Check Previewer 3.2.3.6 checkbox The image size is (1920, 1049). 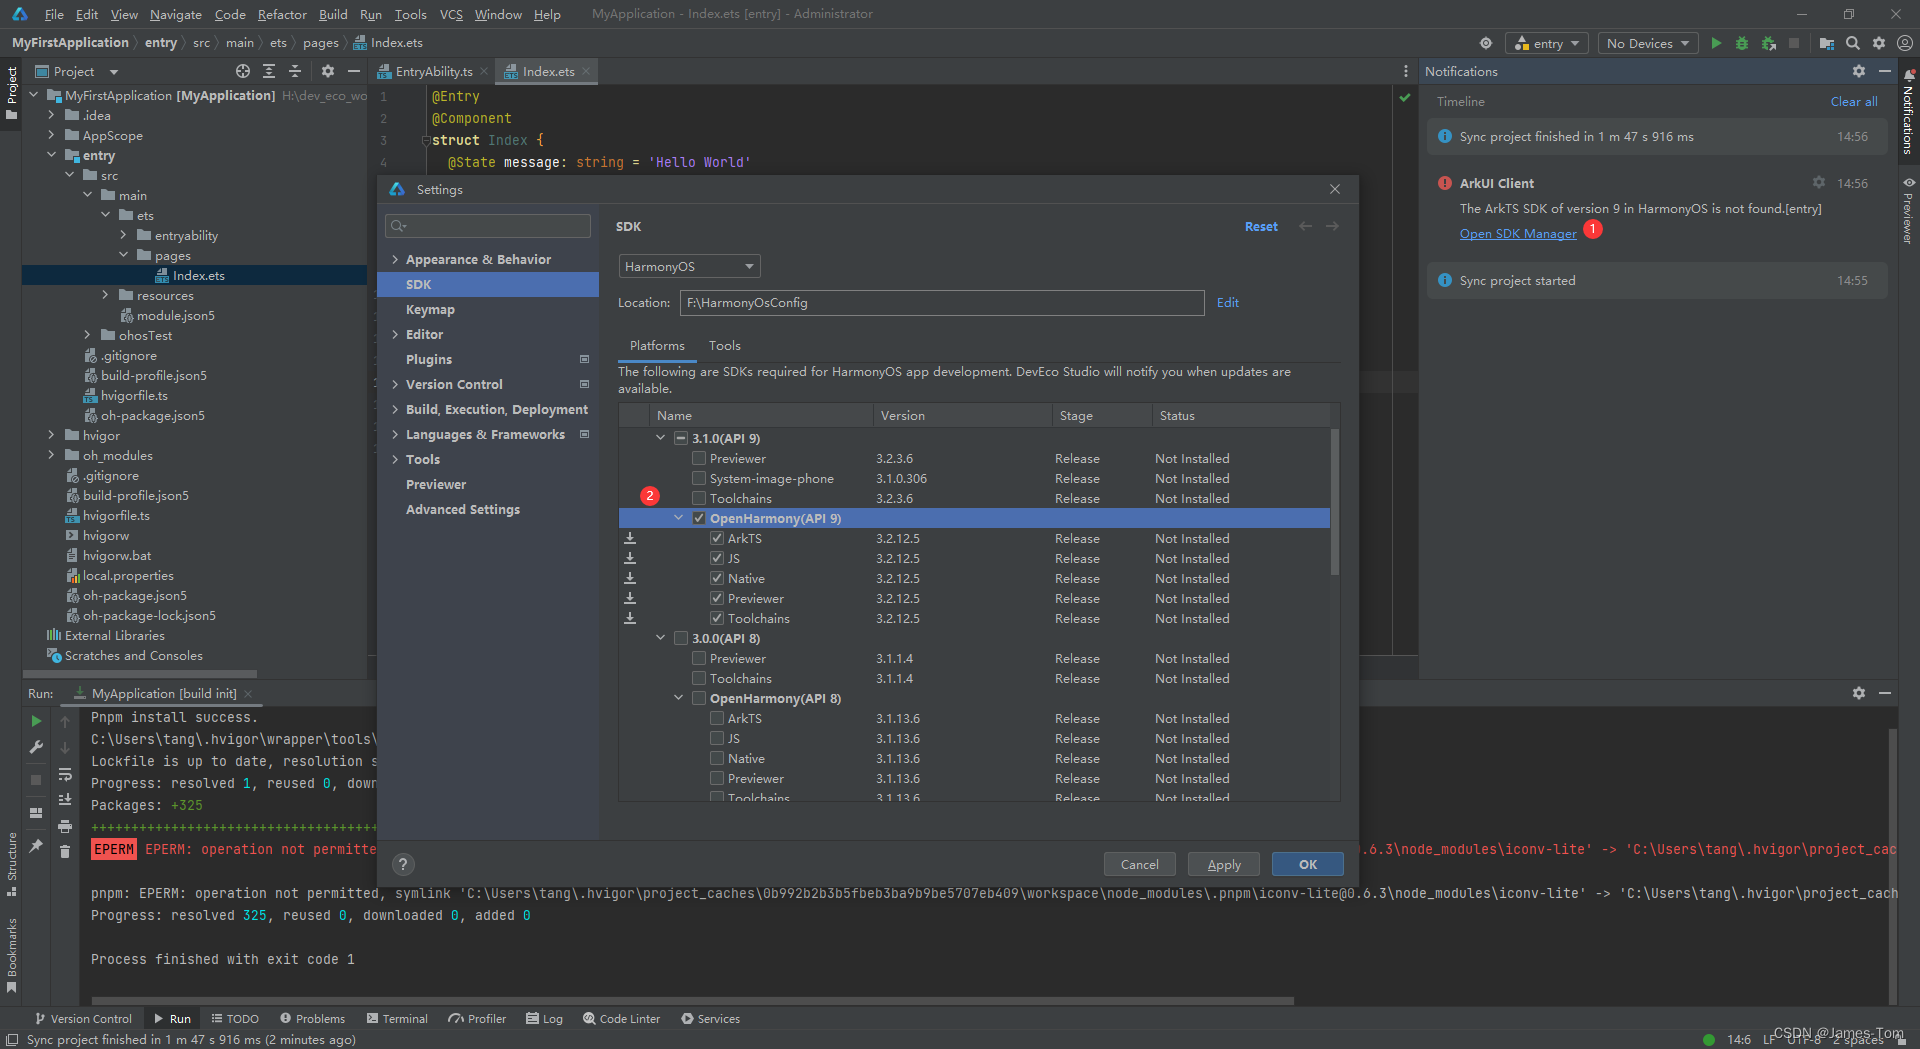(x=699, y=458)
